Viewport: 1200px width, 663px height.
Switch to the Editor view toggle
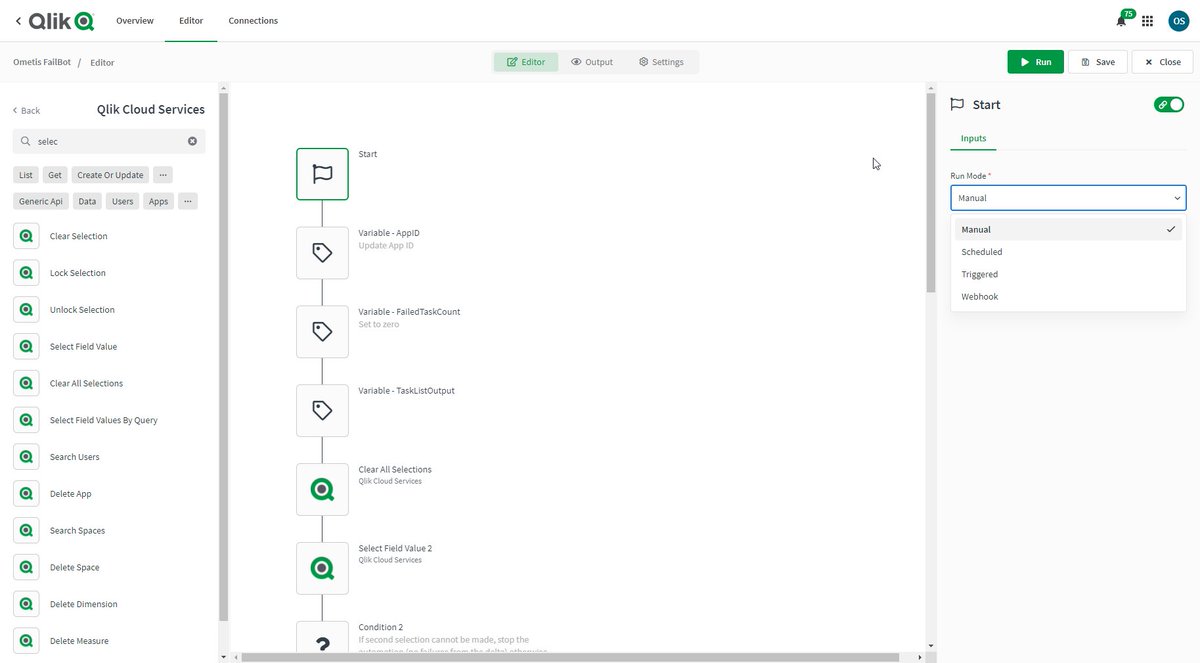526,62
